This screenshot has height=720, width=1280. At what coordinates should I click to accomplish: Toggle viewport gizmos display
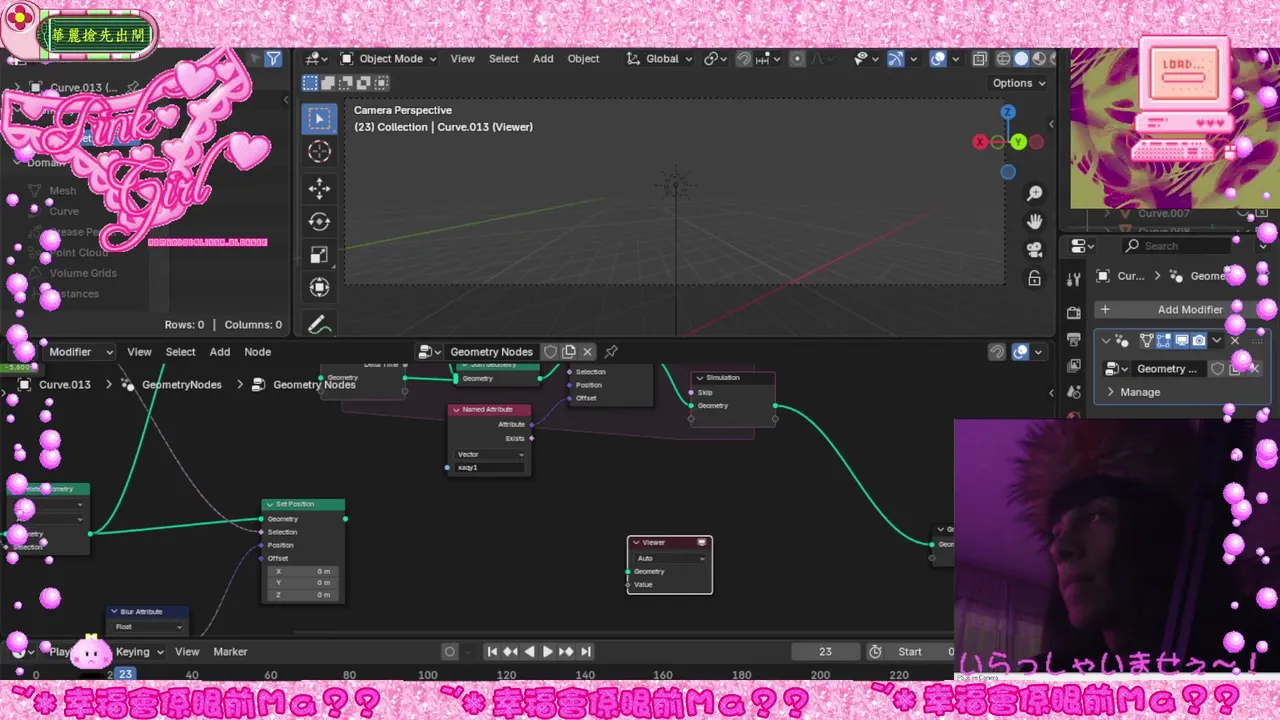pos(896,59)
